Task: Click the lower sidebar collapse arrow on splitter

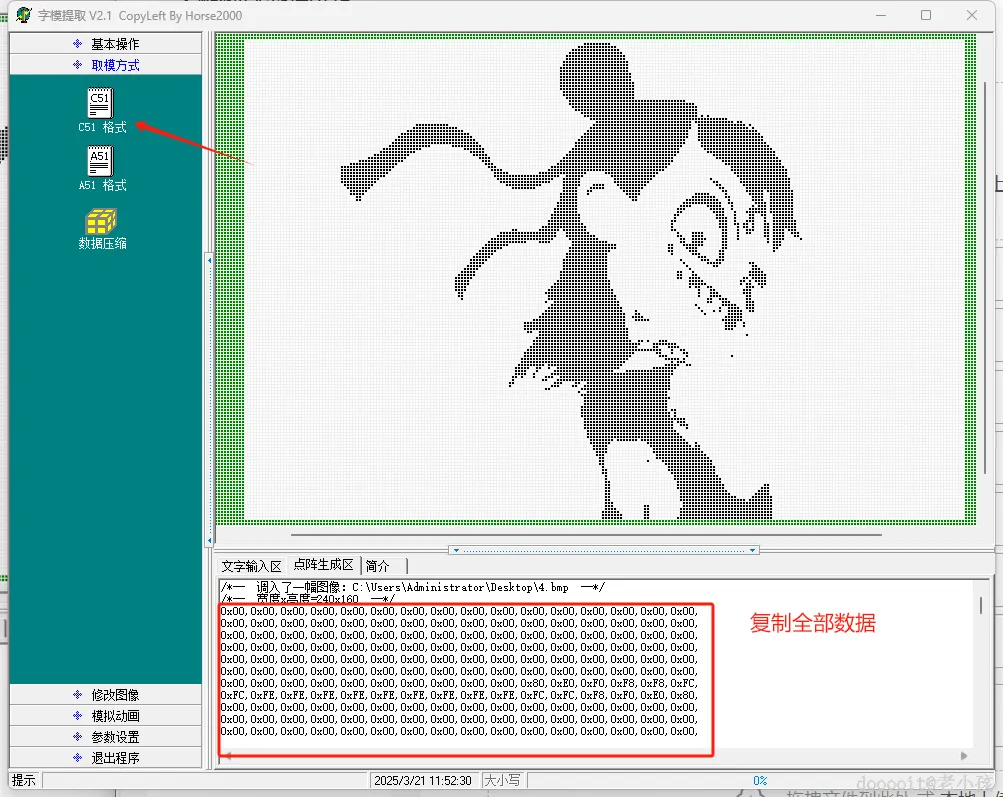Action: click(209, 541)
